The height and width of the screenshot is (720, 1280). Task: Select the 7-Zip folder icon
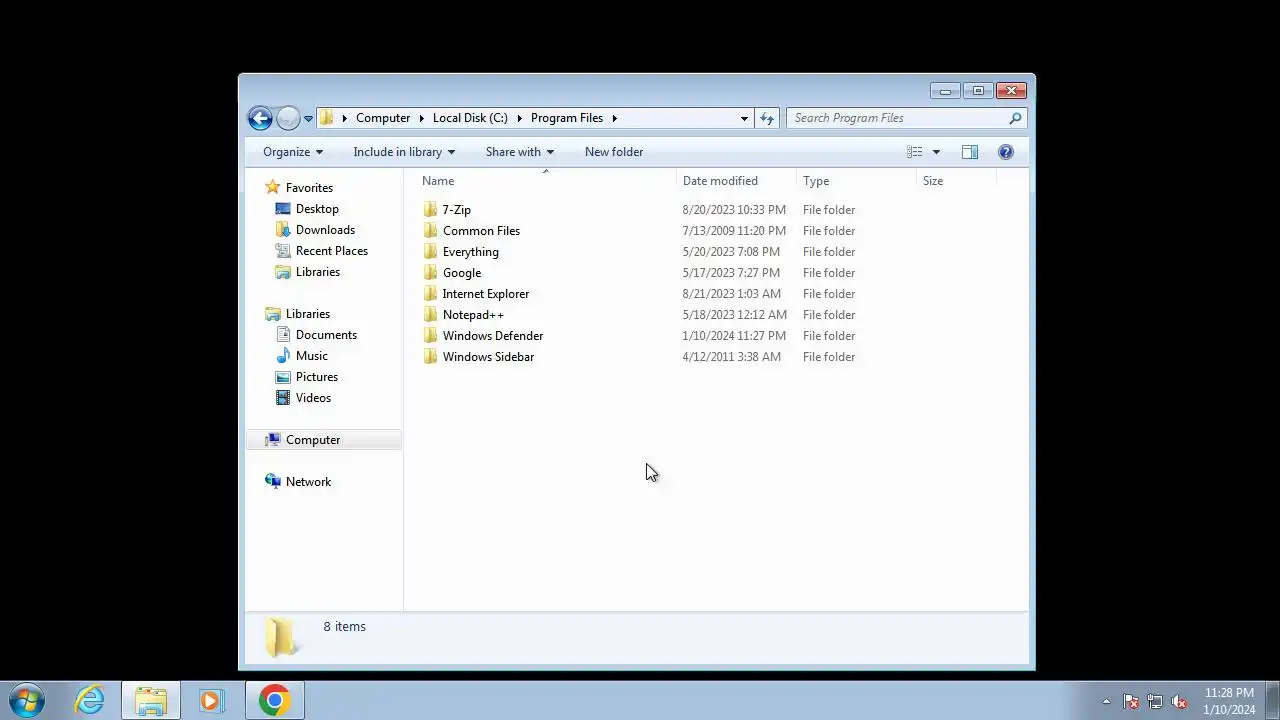(431, 210)
